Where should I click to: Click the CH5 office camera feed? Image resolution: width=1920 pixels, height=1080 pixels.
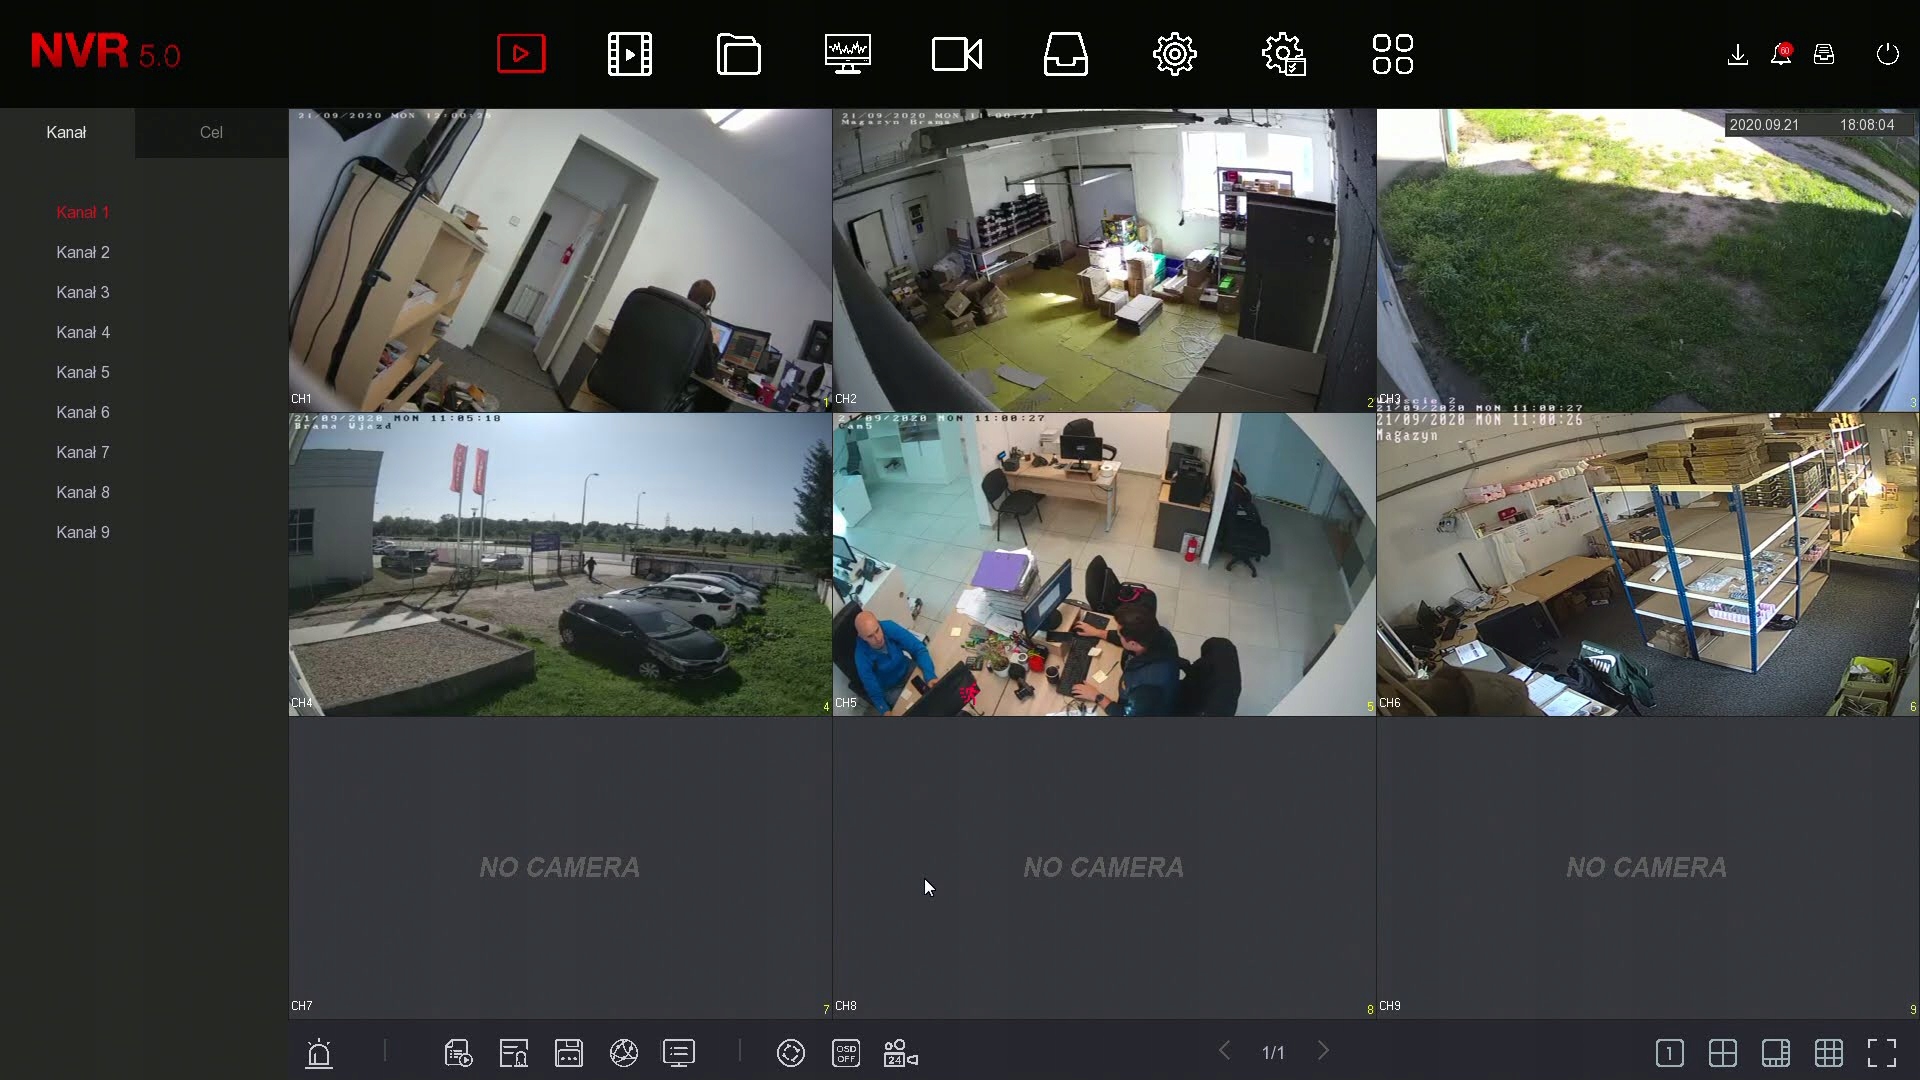(1100, 560)
